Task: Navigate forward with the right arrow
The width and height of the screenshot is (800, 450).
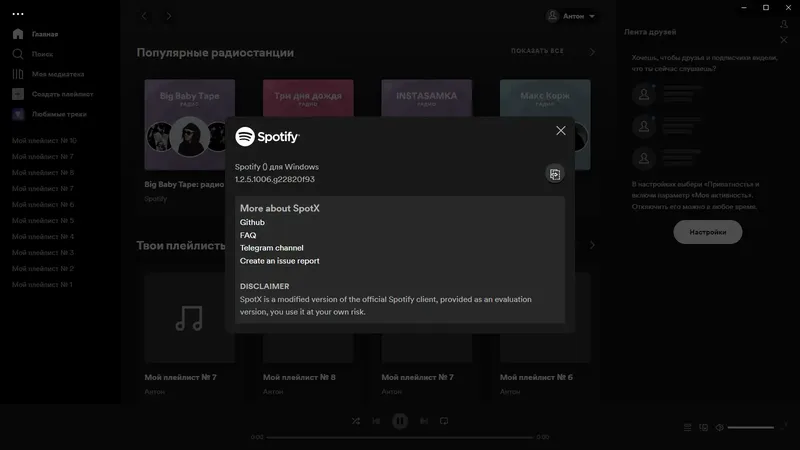Action: coord(169,16)
